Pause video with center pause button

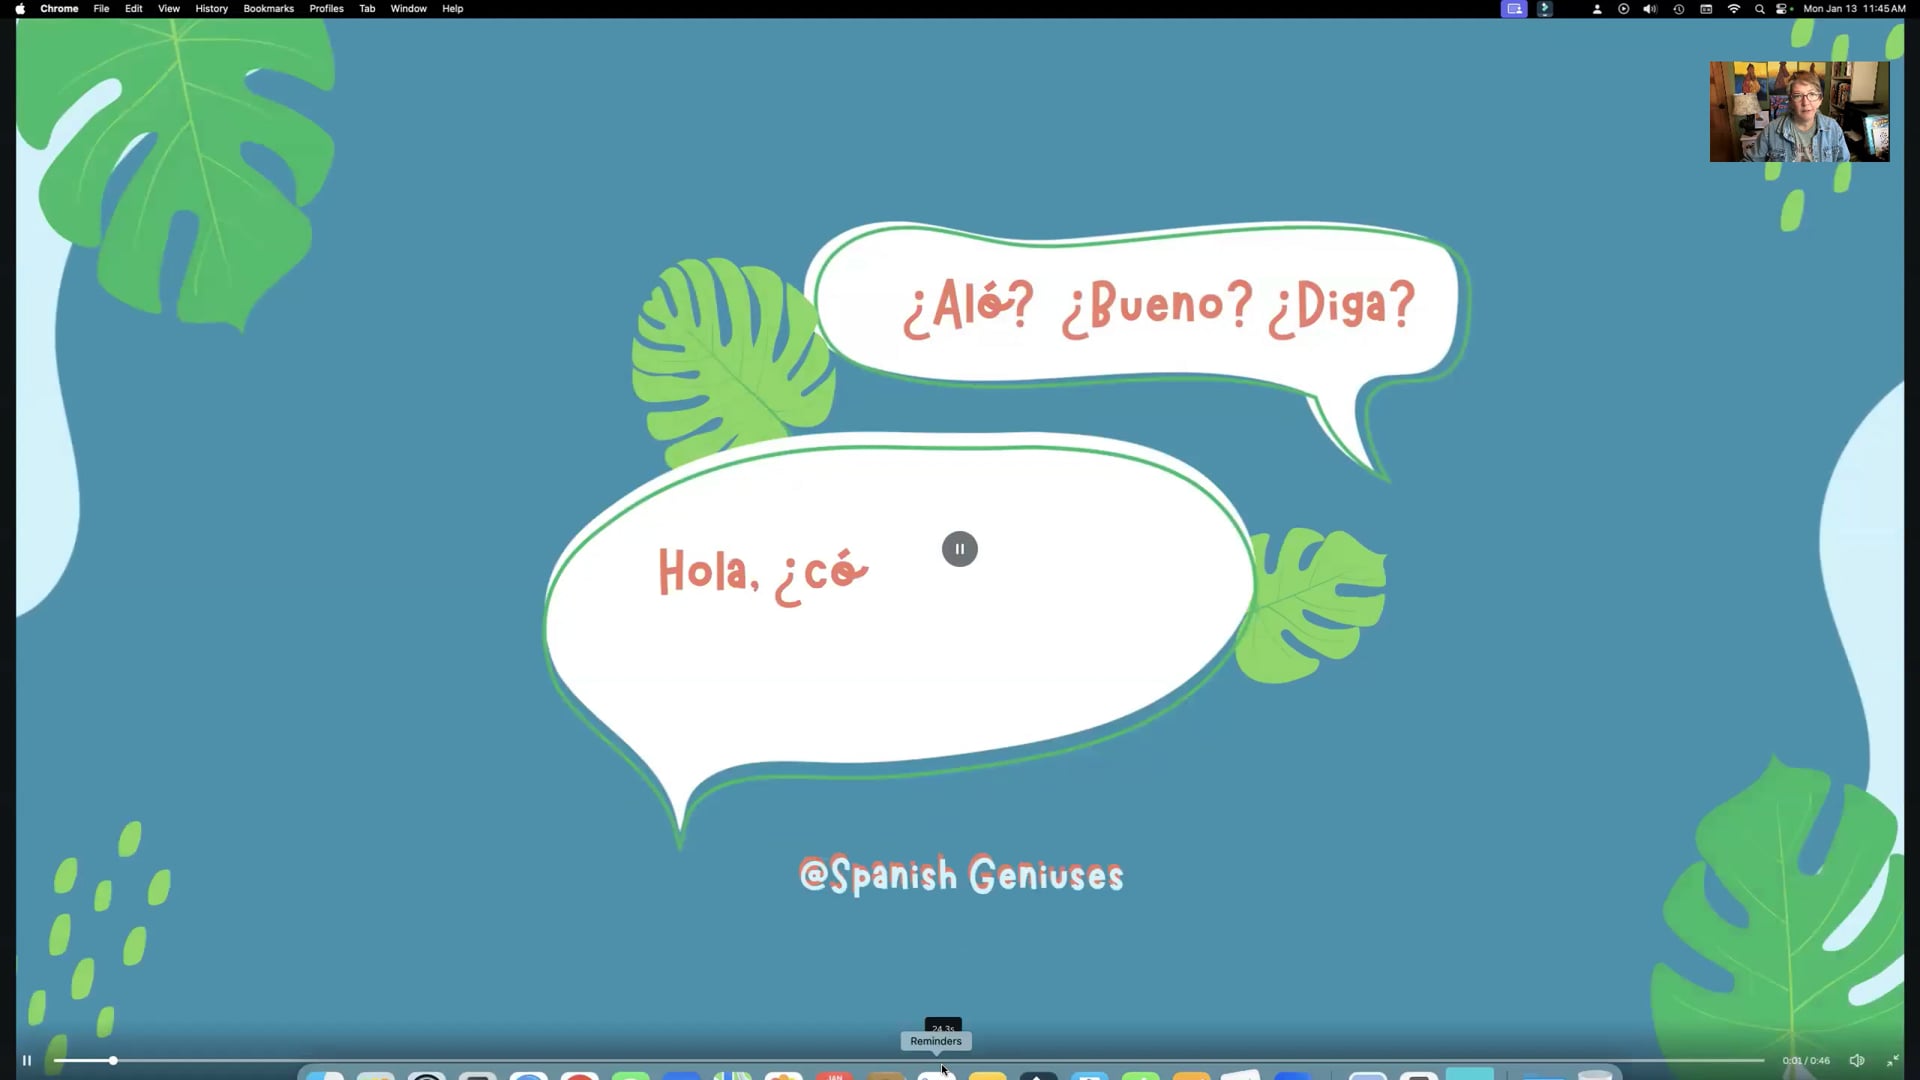click(959, 549)
